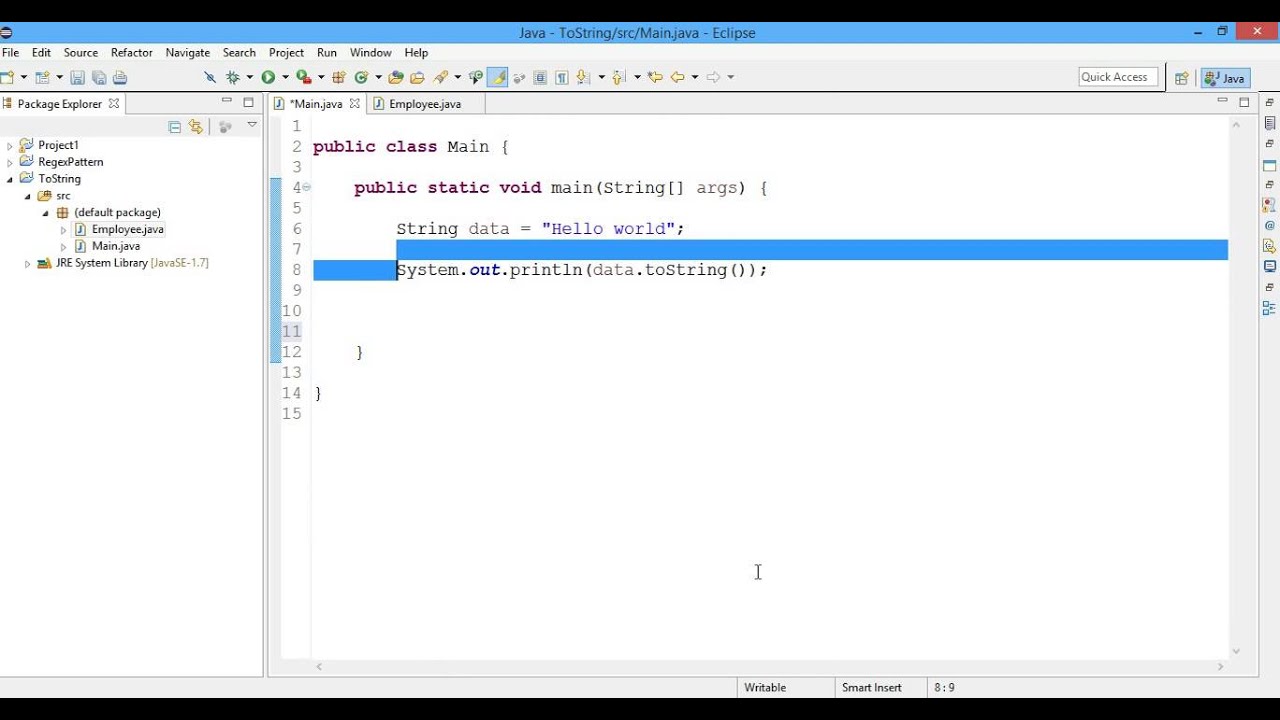
Task: Click editor vertical scroll down arrow
Action: (1236, 651)
